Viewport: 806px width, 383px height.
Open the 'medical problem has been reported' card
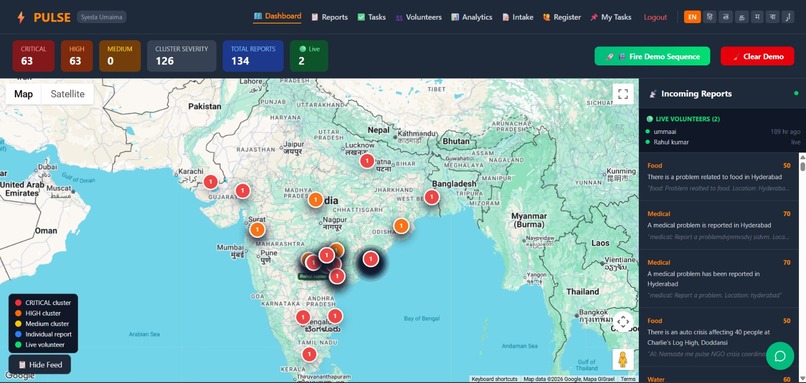[x=718, y=279]
